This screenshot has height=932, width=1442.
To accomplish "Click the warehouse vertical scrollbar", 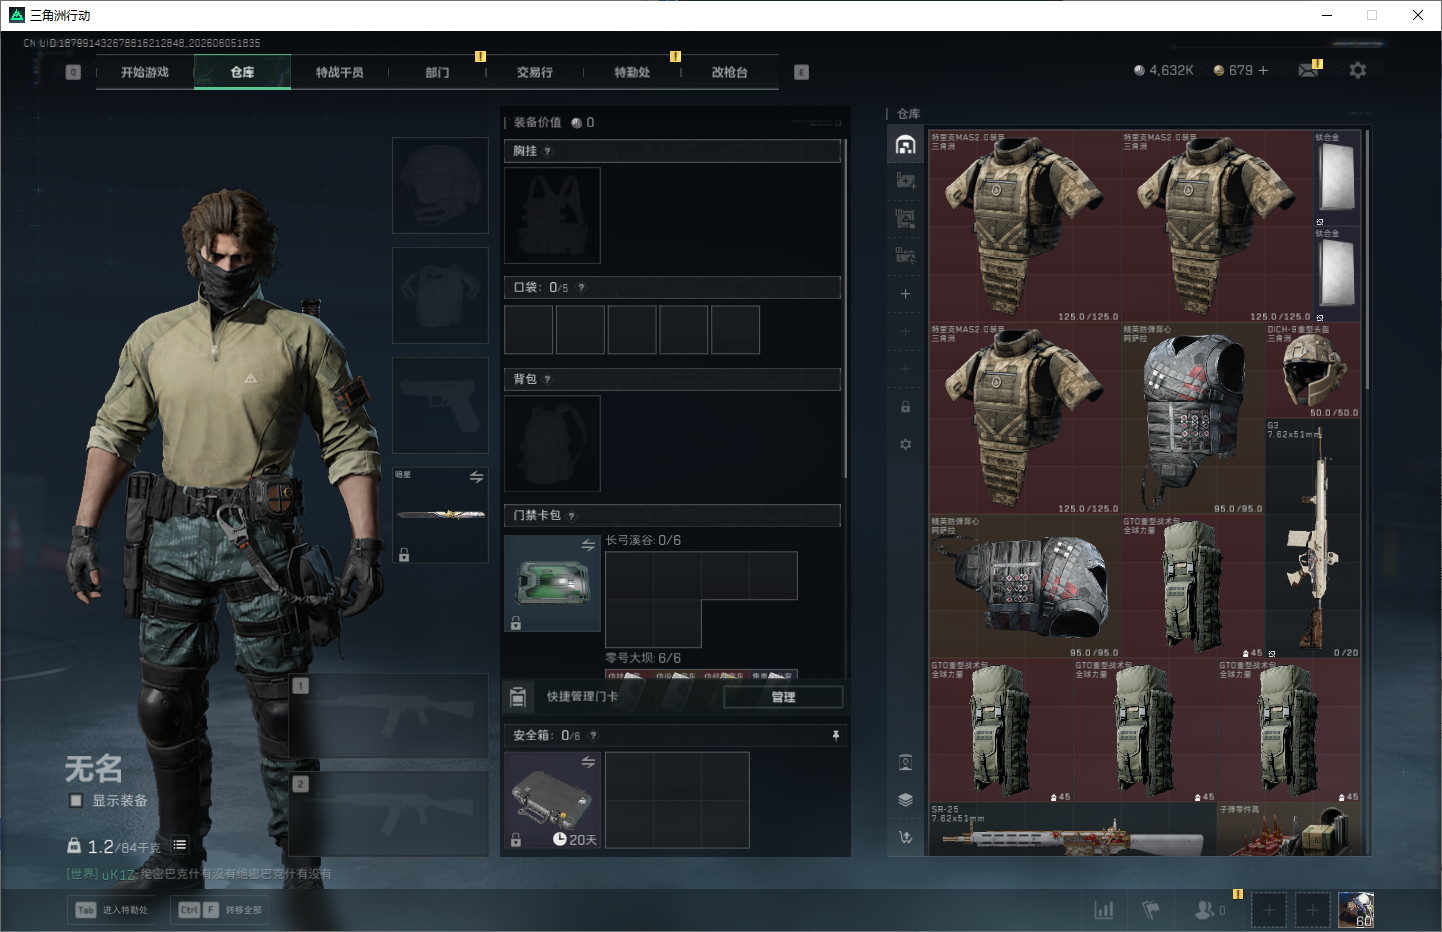I will (1367, 260).
